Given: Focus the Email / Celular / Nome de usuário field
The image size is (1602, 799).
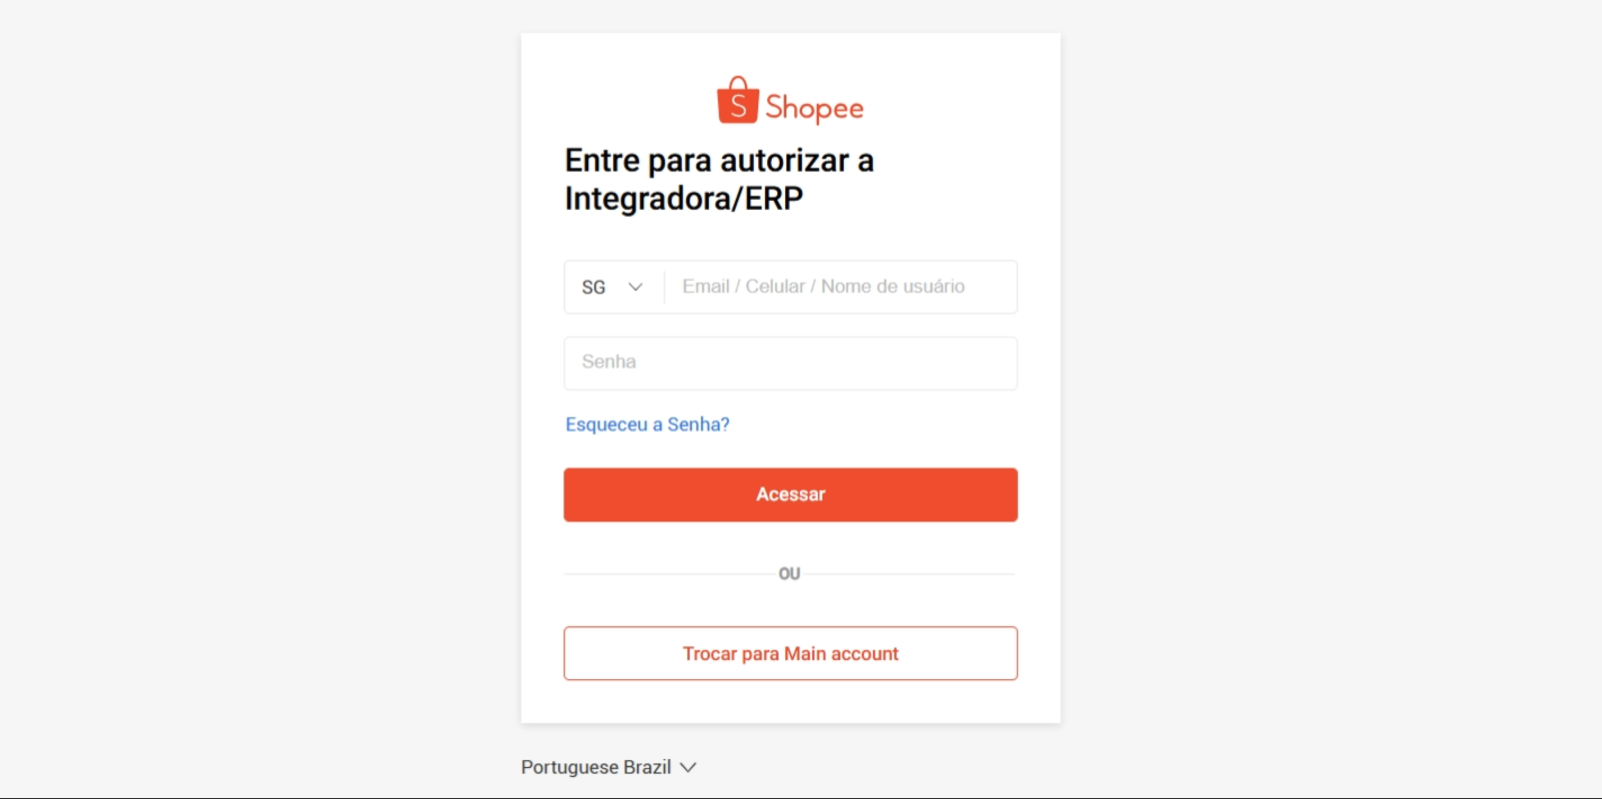Looking at the screenshot, I should point(841,287).
